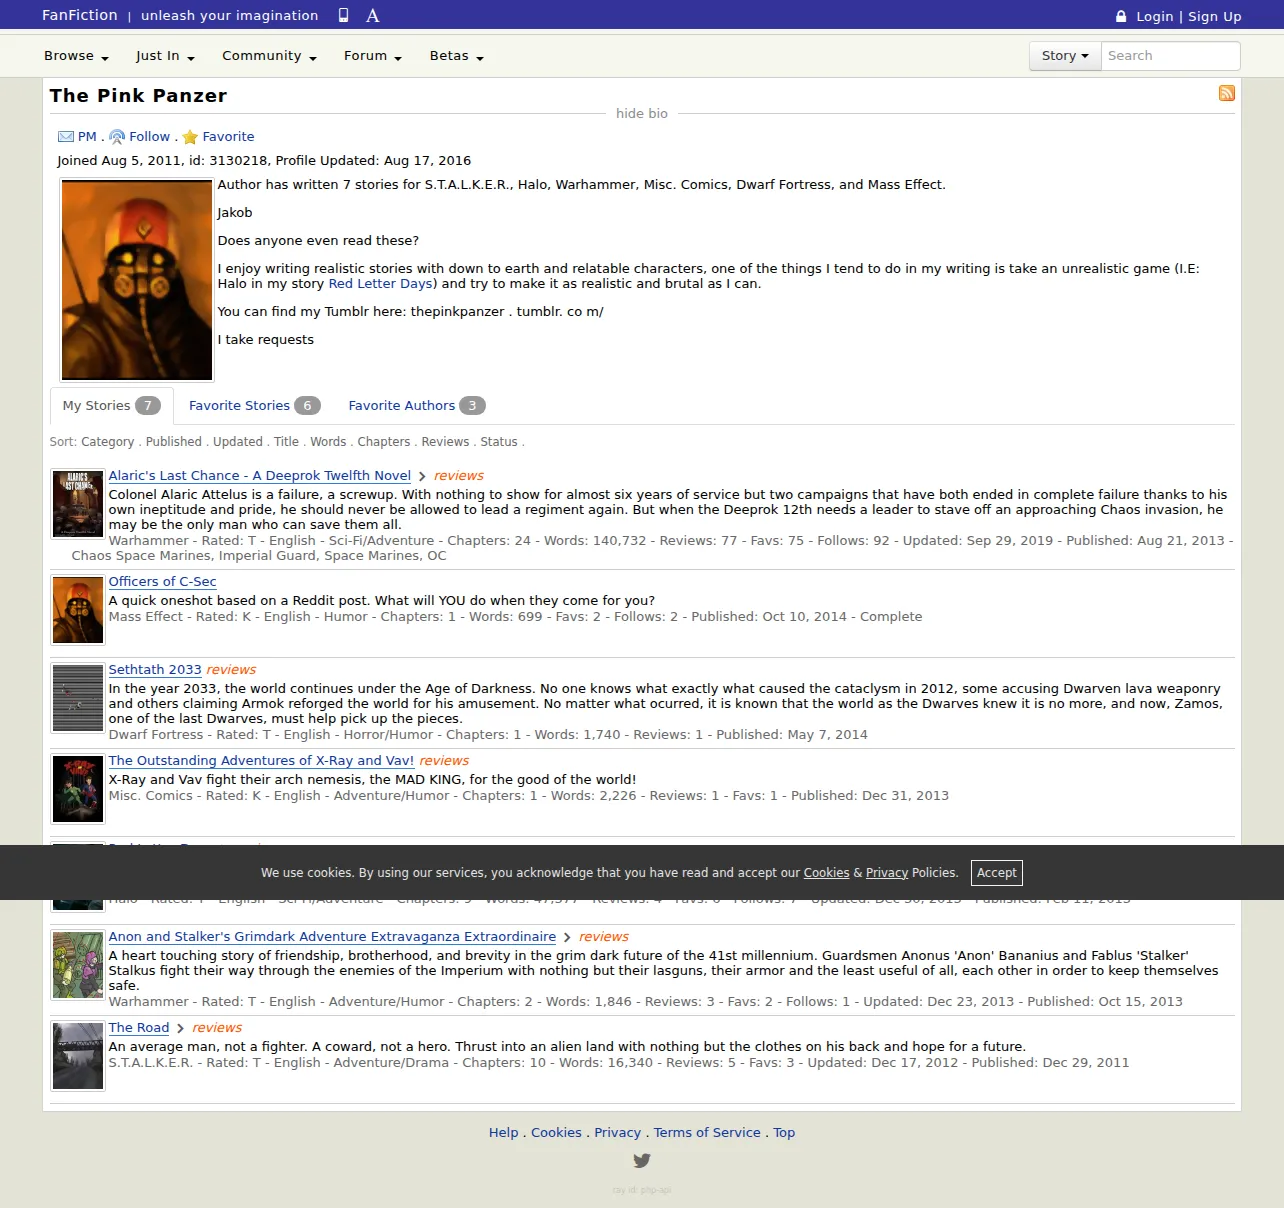Open Terms of Service in footer
The height and width of the screenshot is (1208, 1284).
coord(707,1133)
